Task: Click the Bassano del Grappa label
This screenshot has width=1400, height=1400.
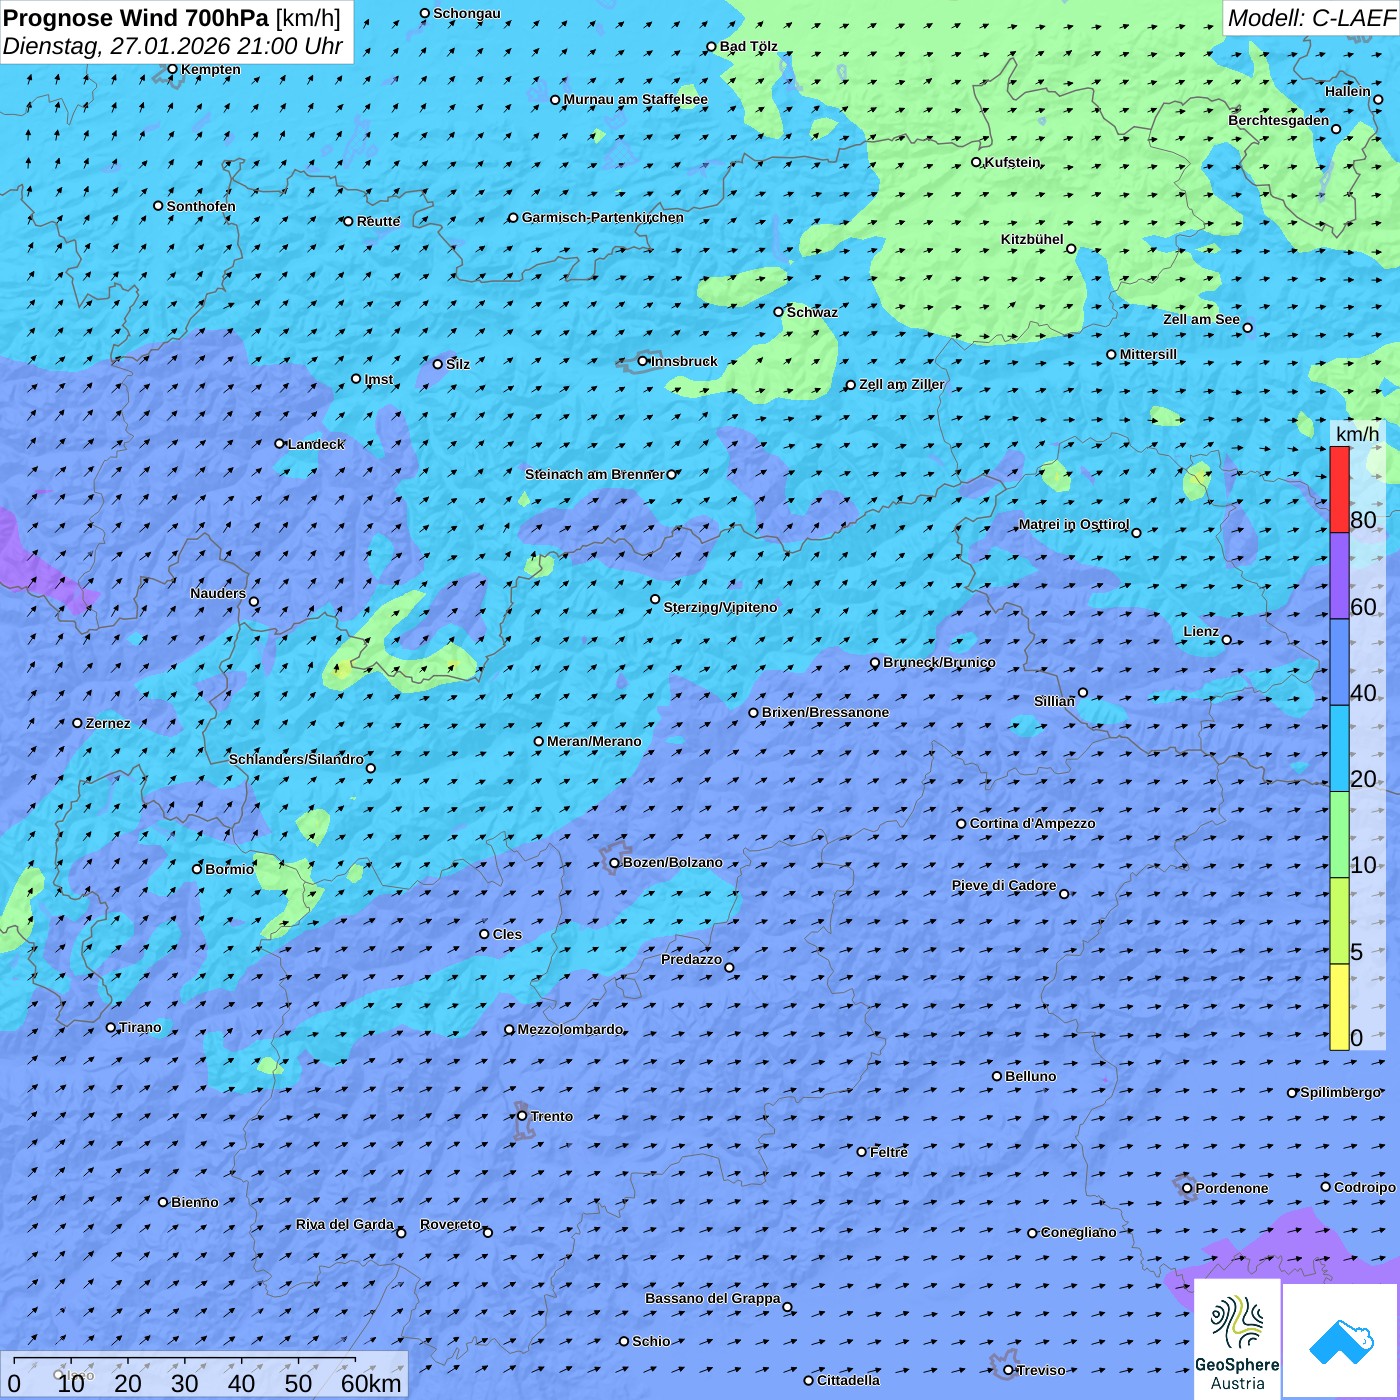Action: click(713, 1298)
